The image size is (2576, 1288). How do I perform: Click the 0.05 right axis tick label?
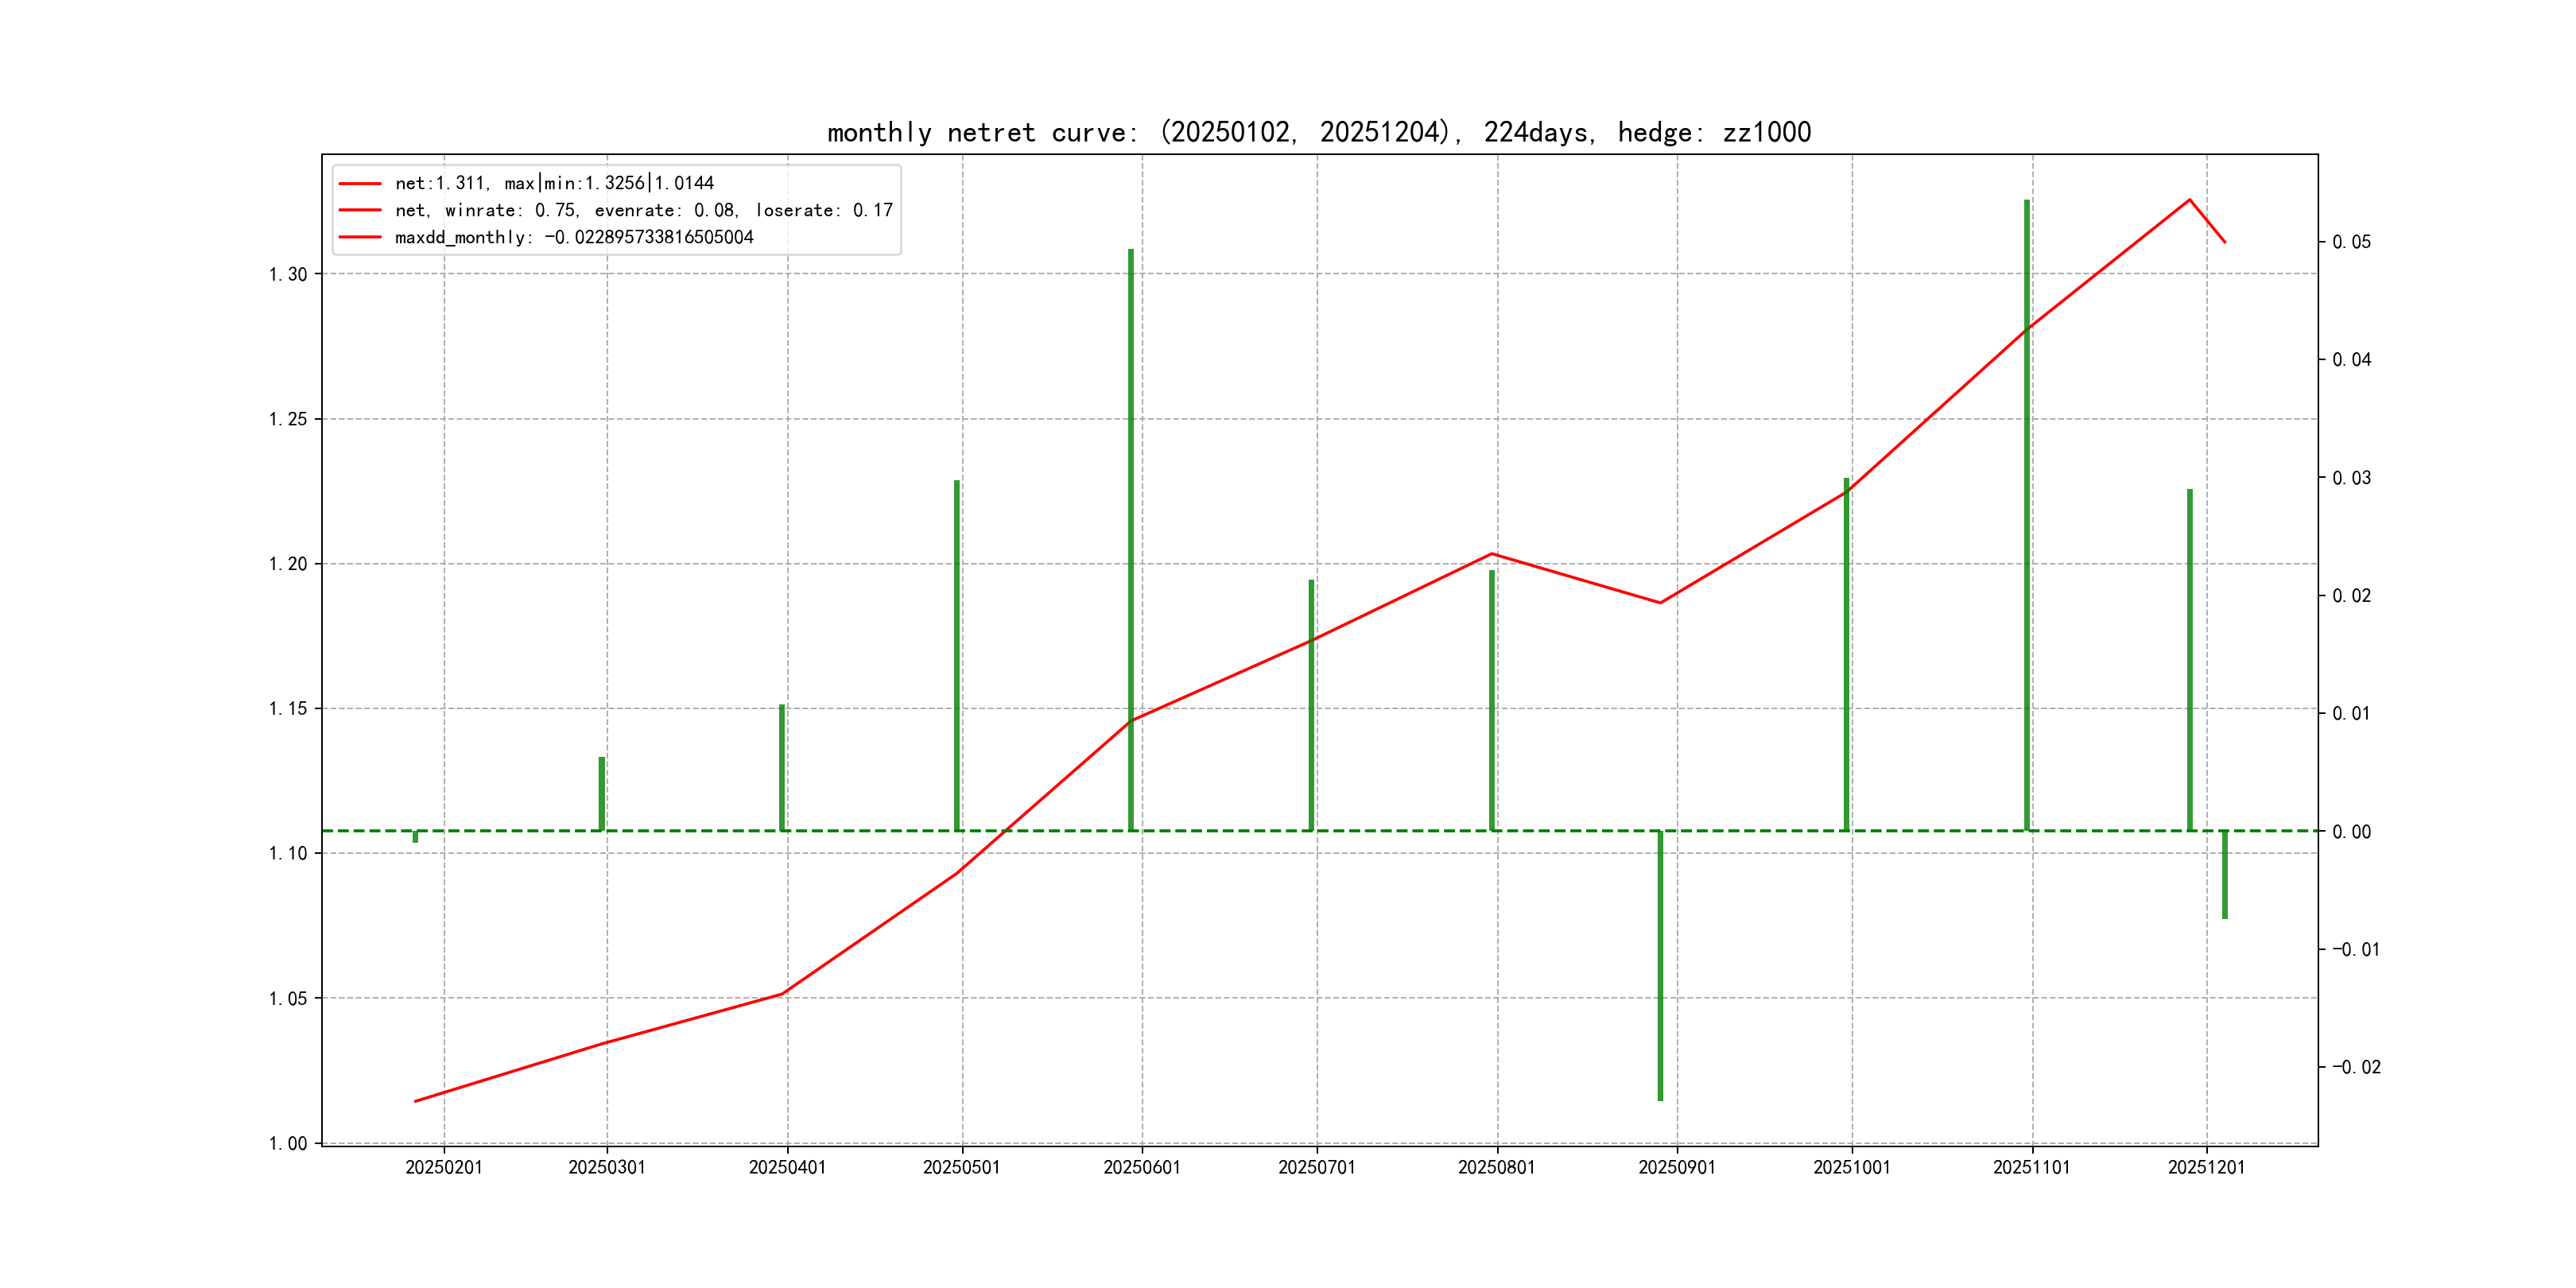pos(2351,242)
